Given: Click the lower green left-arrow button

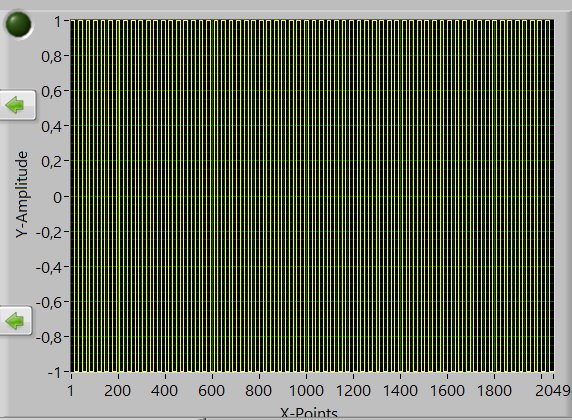Looking at the screenshot, I should pos(15,321).
